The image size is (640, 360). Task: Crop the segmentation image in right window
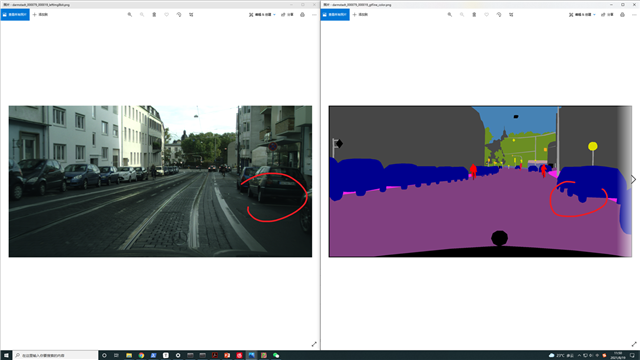[x=511, y=15]
